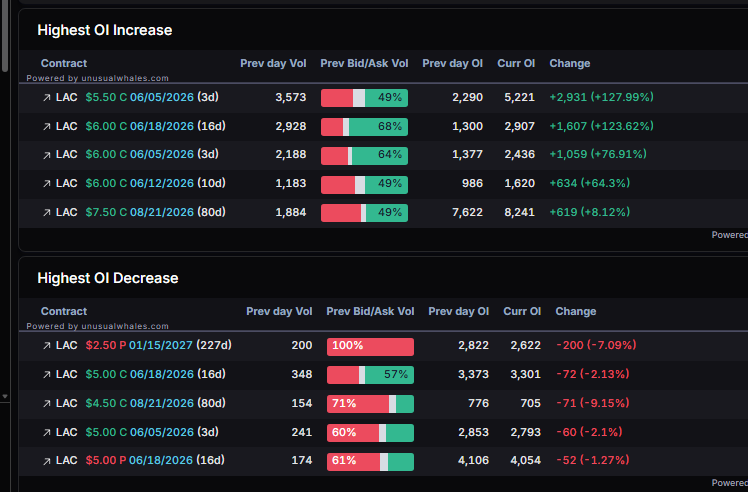This screenshot has width=748, height=492.
Task: Click the 60% bid/ask volume bar
Action: (370, 433)
